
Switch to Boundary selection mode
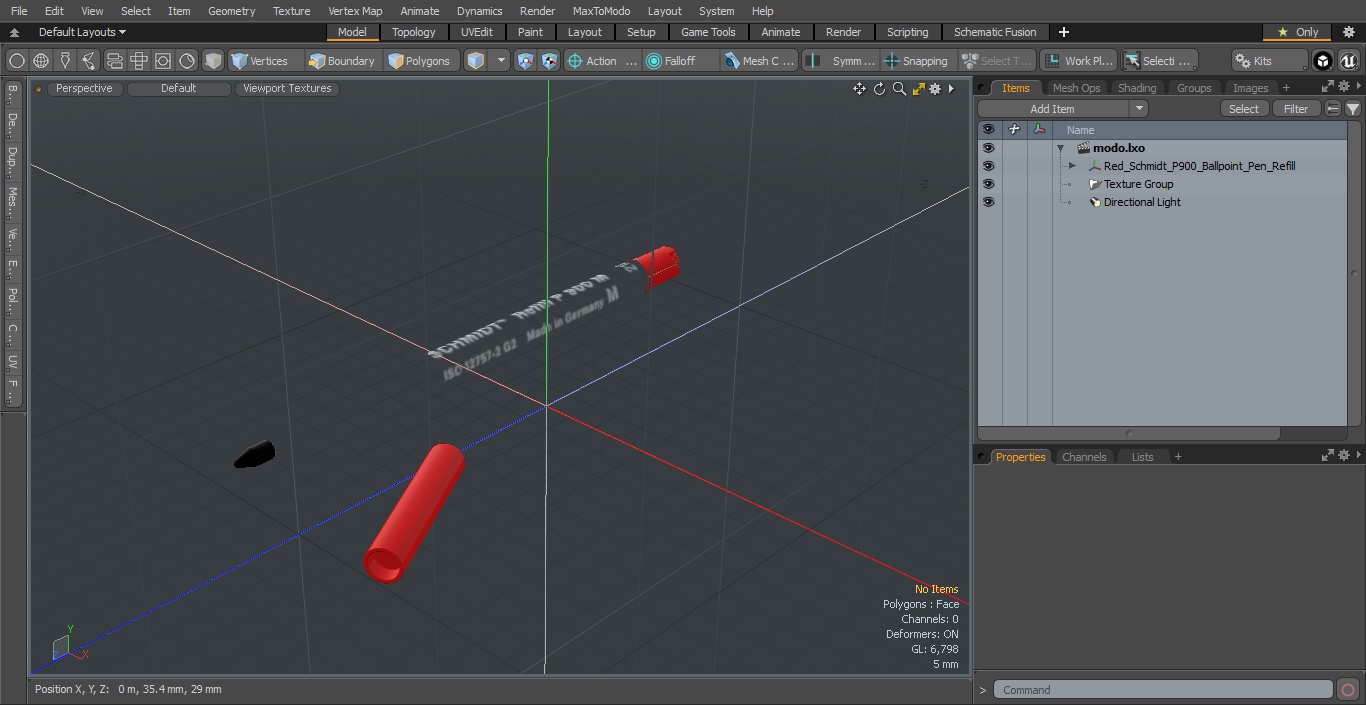tap(343, 61)
